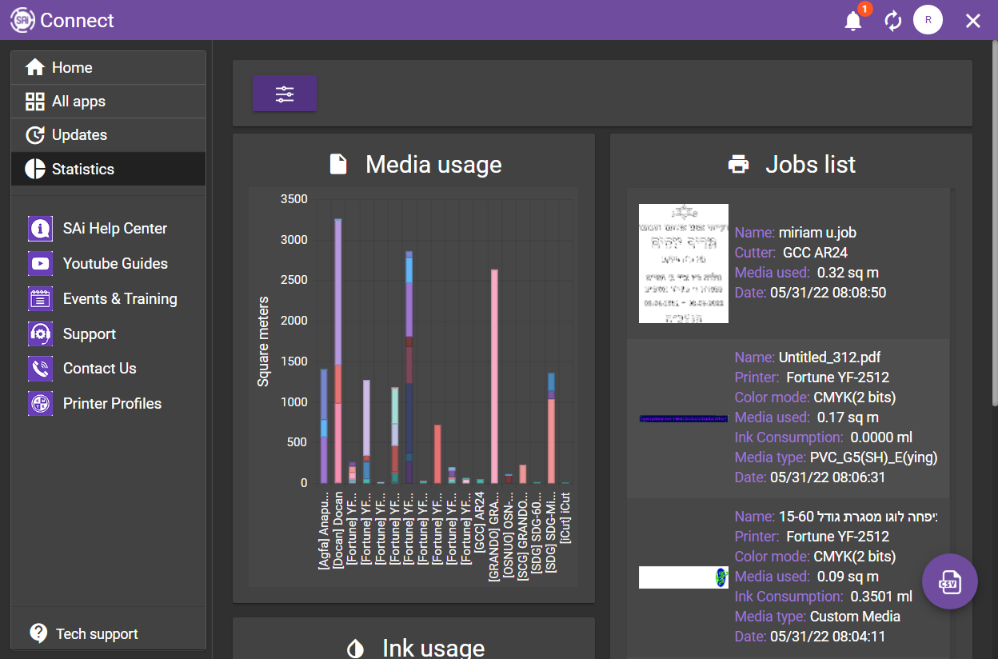This screenshot has height=659, width=998.
Task: Open the user profile avatar
Action: pyautogui.click(x=928, y=20)
